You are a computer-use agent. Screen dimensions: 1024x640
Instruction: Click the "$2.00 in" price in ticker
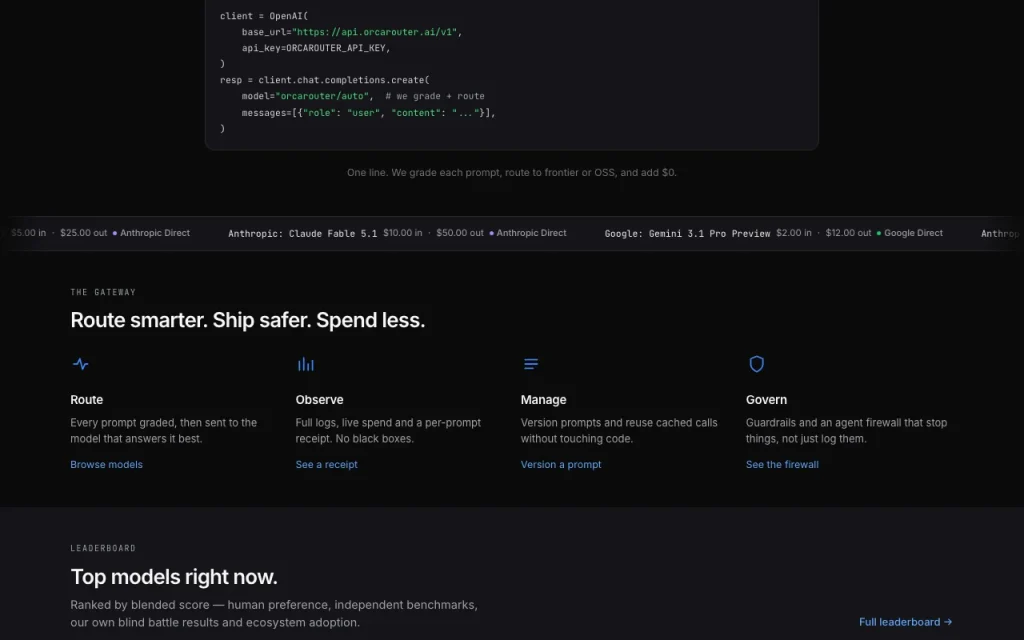pyautogui.click(x=793, y=233)
